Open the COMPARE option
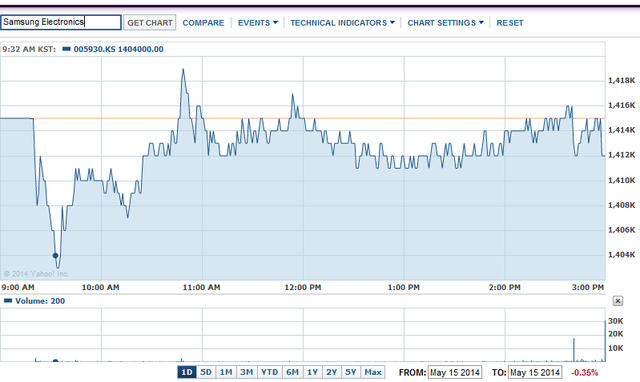 203,23
